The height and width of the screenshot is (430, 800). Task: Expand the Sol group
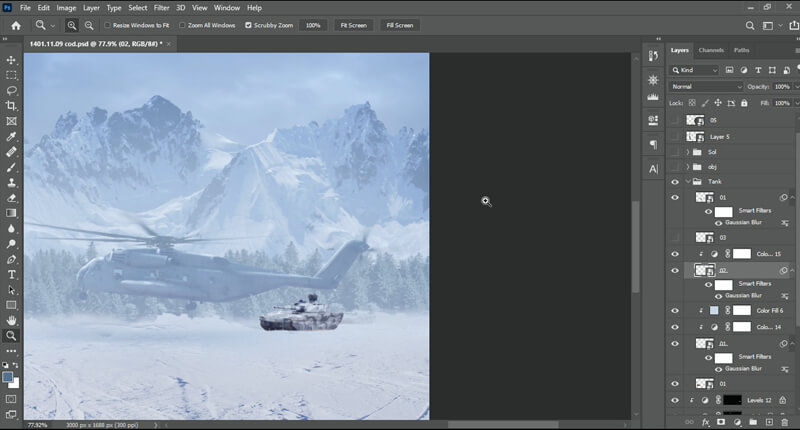point(688,152)
